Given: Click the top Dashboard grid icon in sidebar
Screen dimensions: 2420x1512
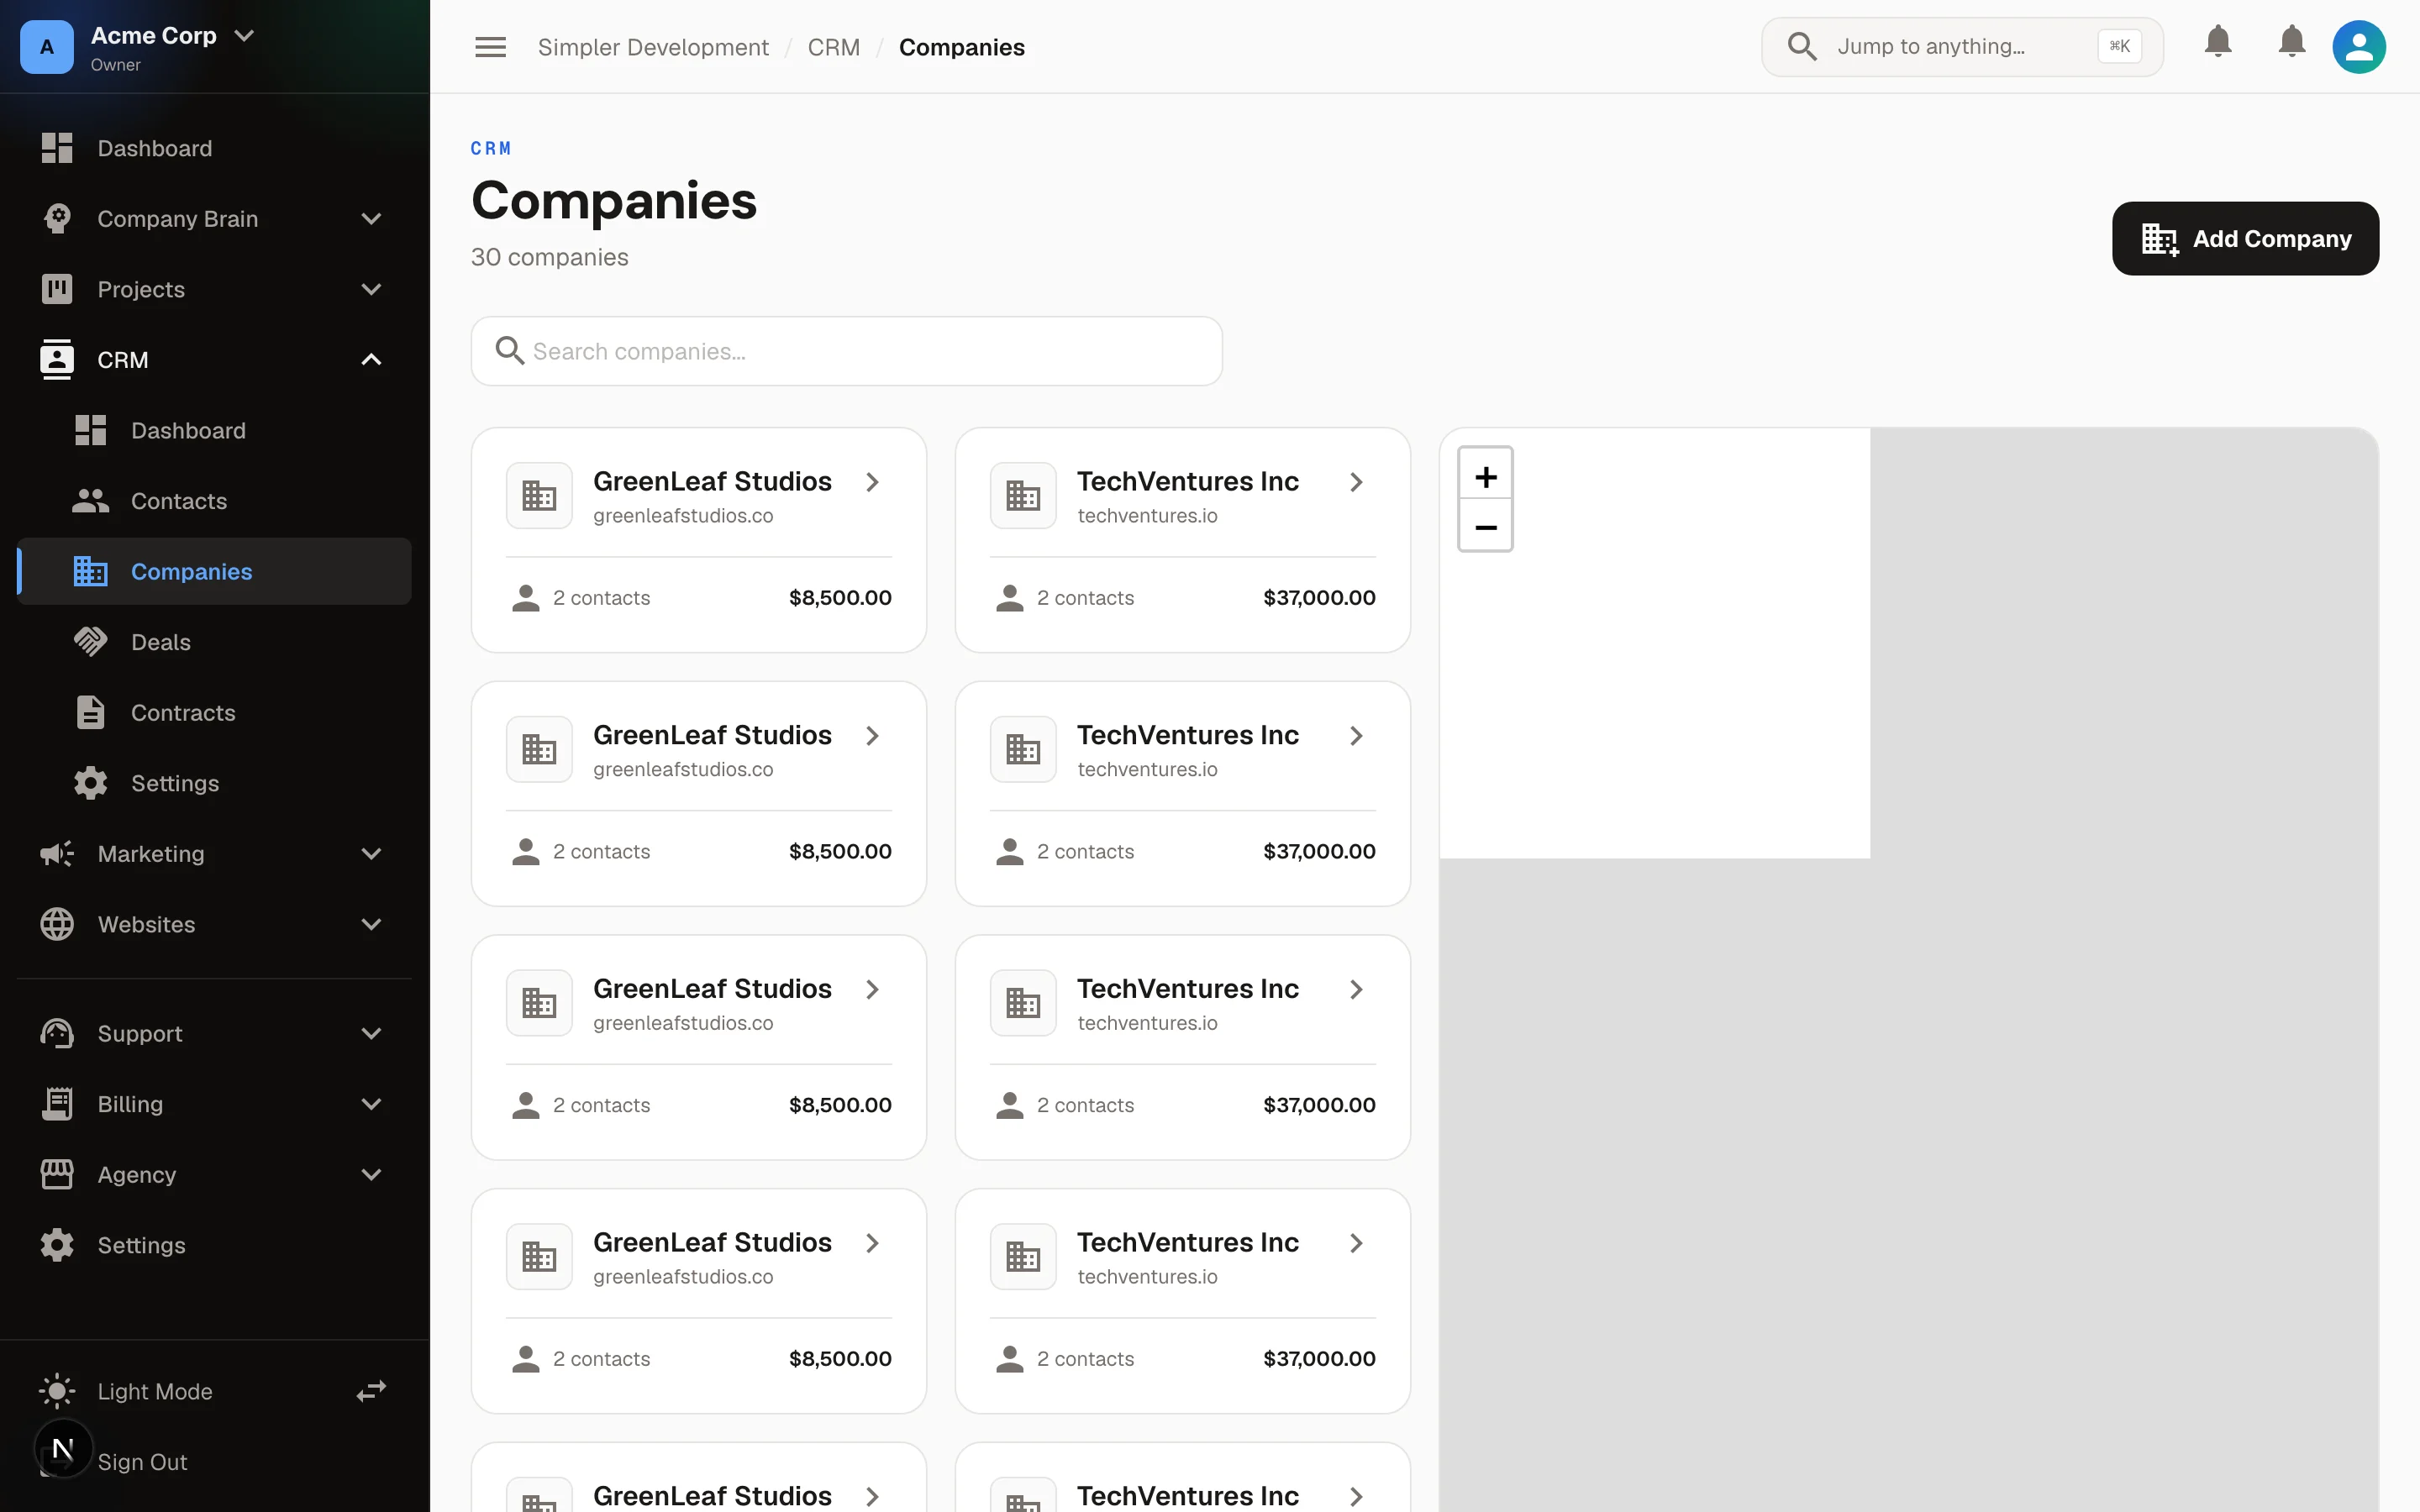Looking at the screenshot, I should click(57, 148).
